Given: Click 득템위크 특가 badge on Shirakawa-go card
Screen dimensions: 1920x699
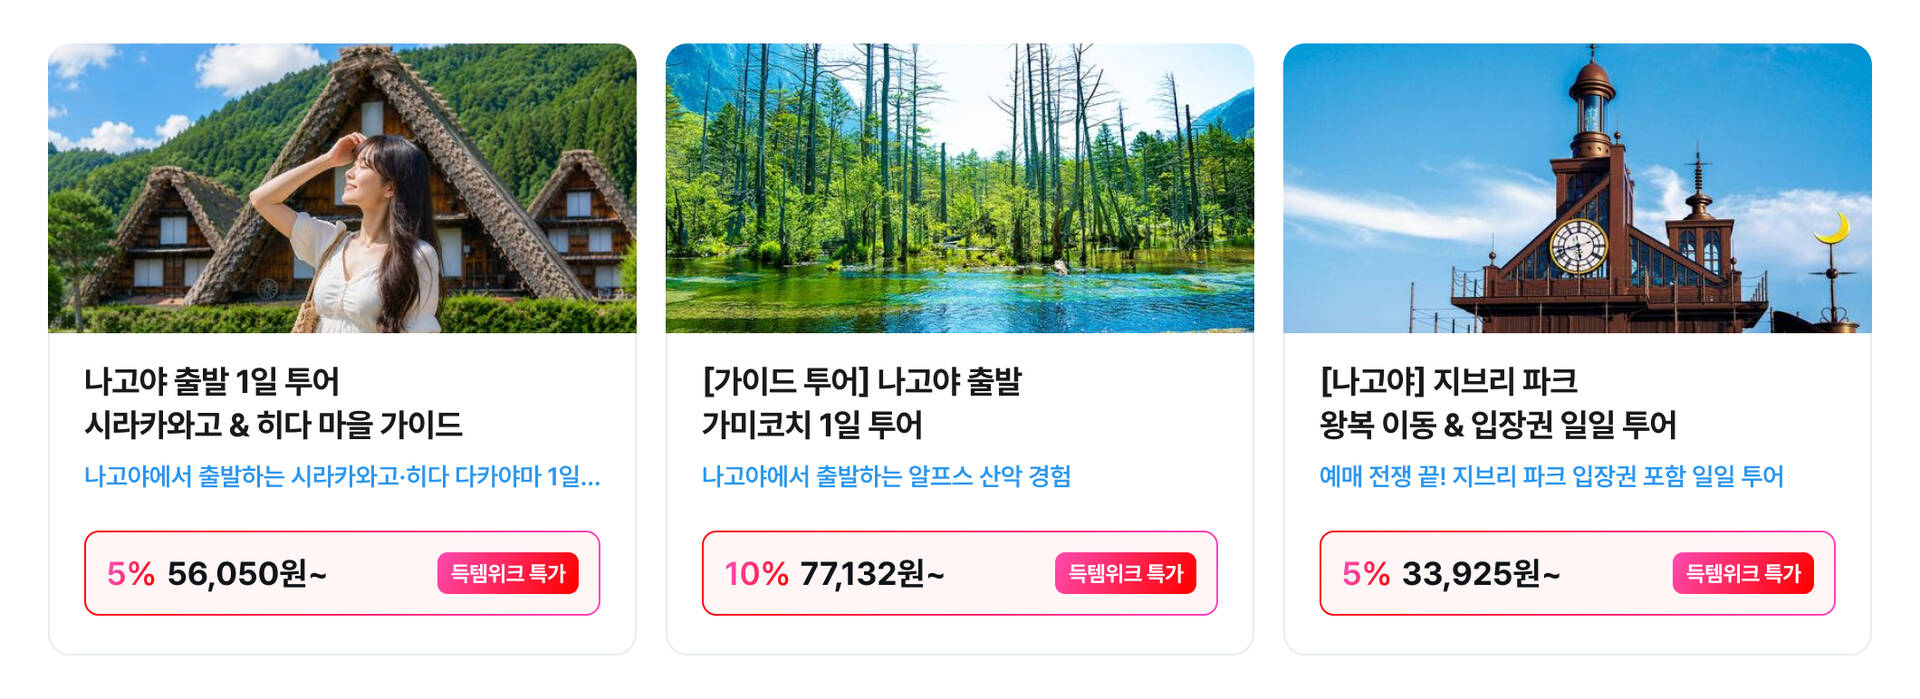Looking at the screenshot, I should point(508,573).
